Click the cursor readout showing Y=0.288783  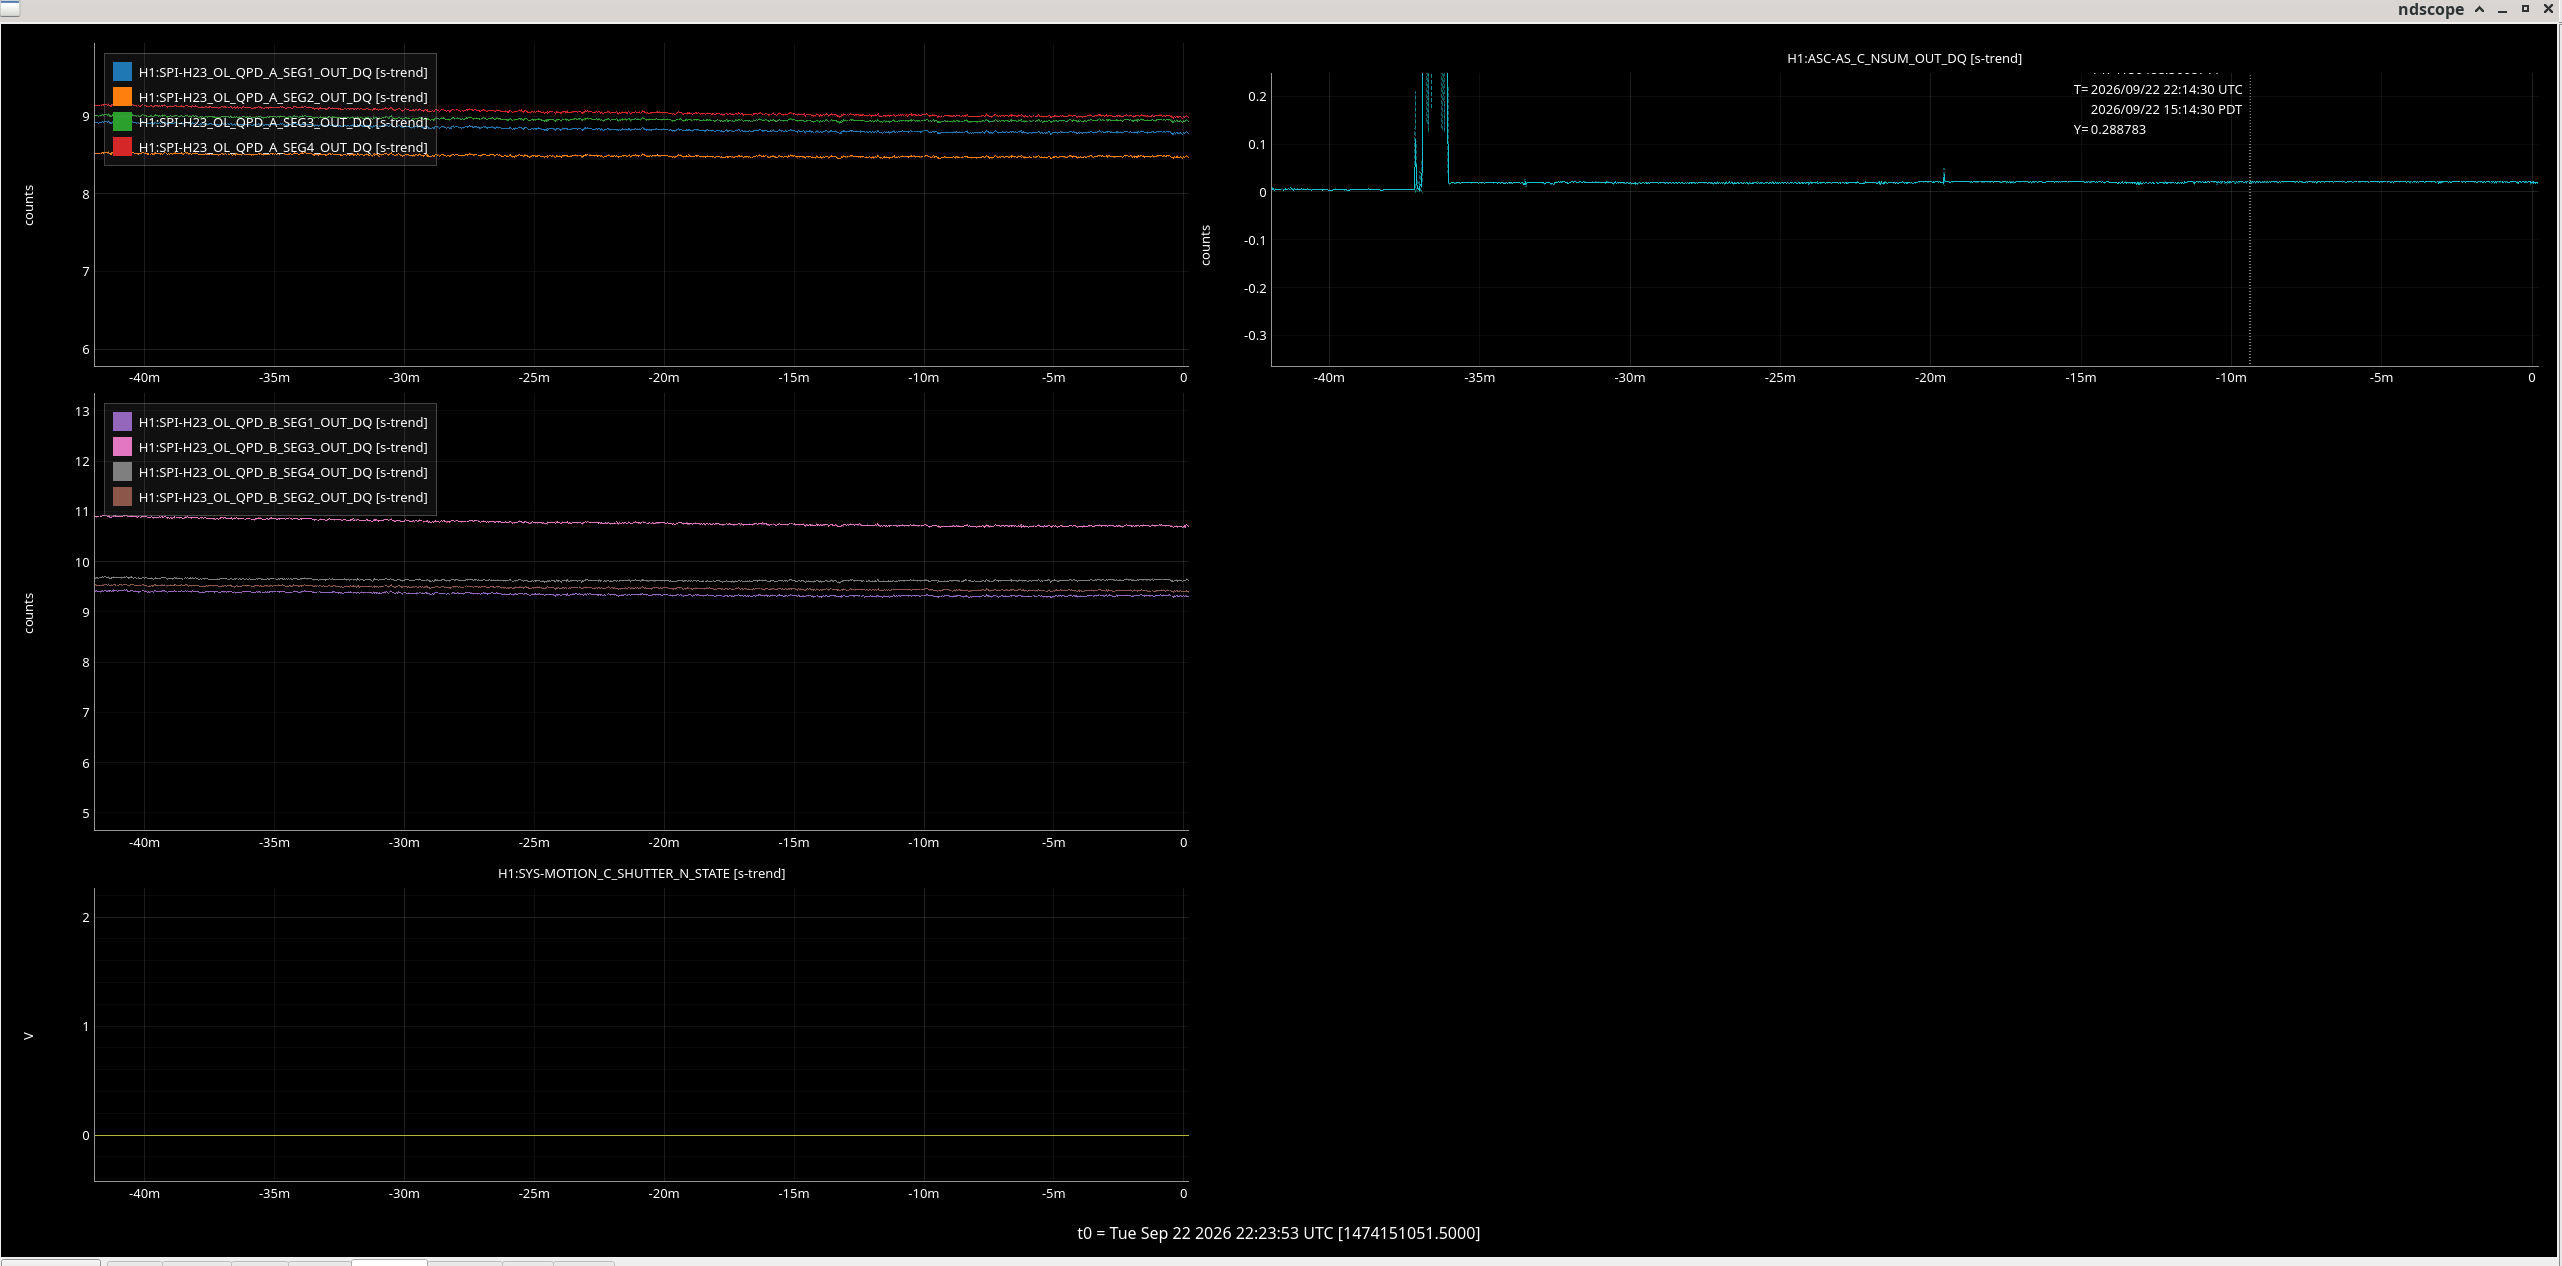pyautogui.click(x=2110, y=130)
